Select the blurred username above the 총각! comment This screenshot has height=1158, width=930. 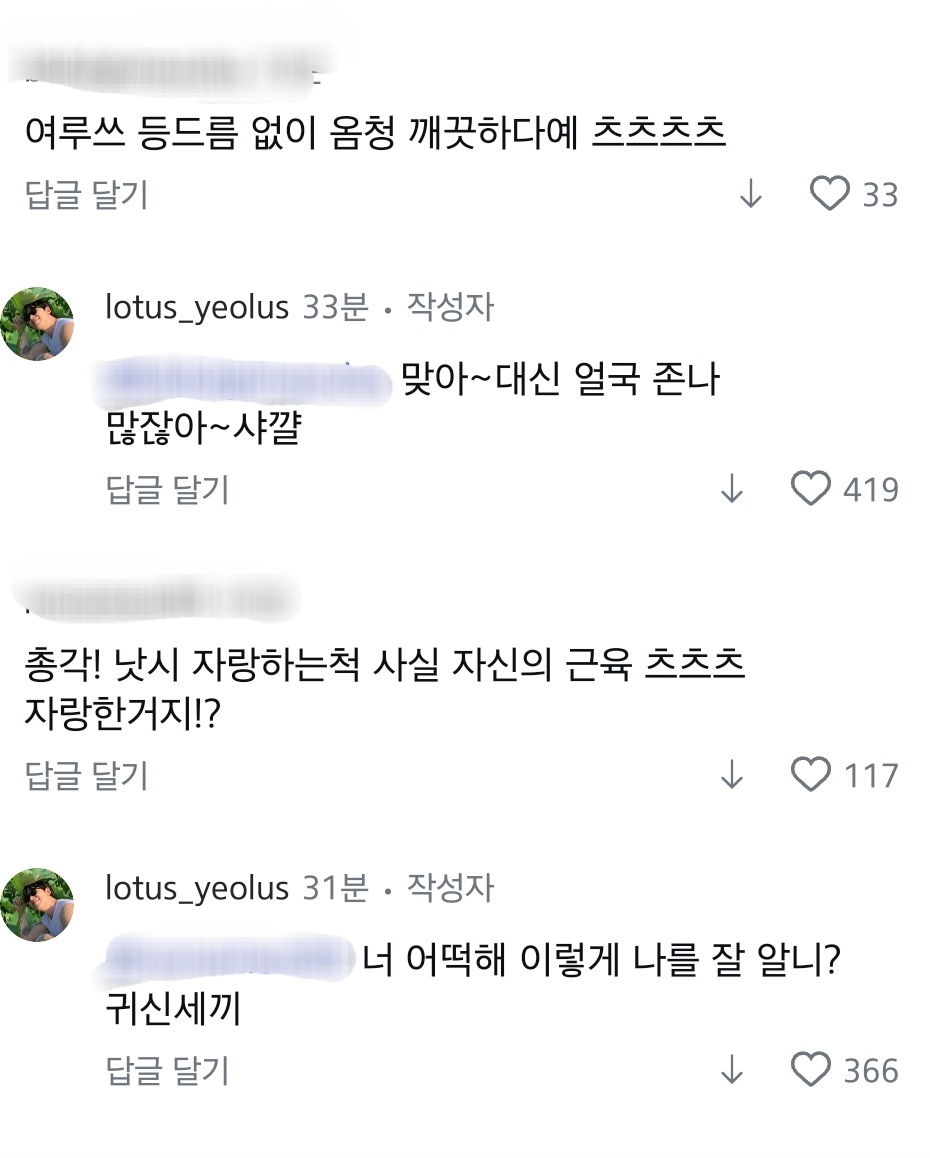point(160,597)
